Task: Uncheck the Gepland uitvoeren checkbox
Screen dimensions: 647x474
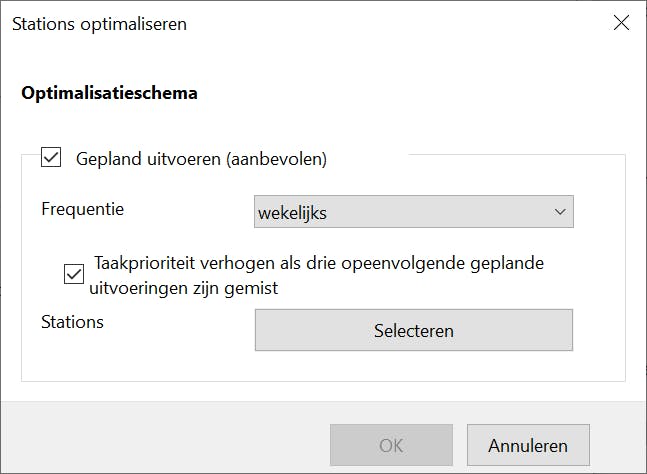Action: coord(51,157)
